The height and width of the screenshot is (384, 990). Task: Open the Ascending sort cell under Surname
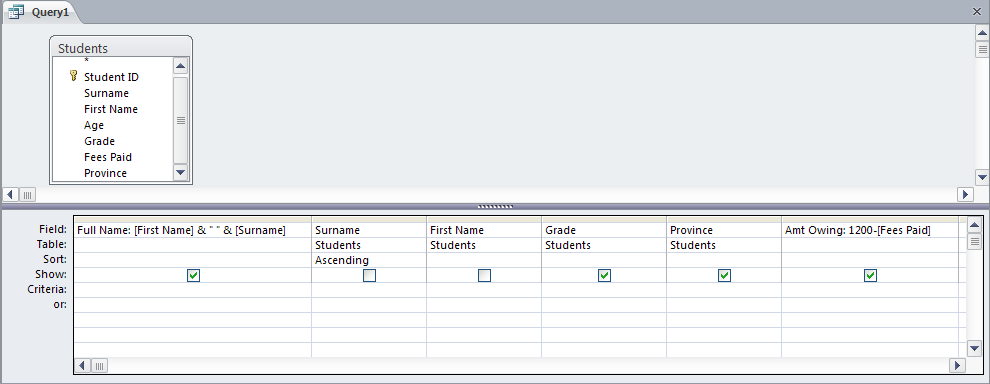click(369, 260)
